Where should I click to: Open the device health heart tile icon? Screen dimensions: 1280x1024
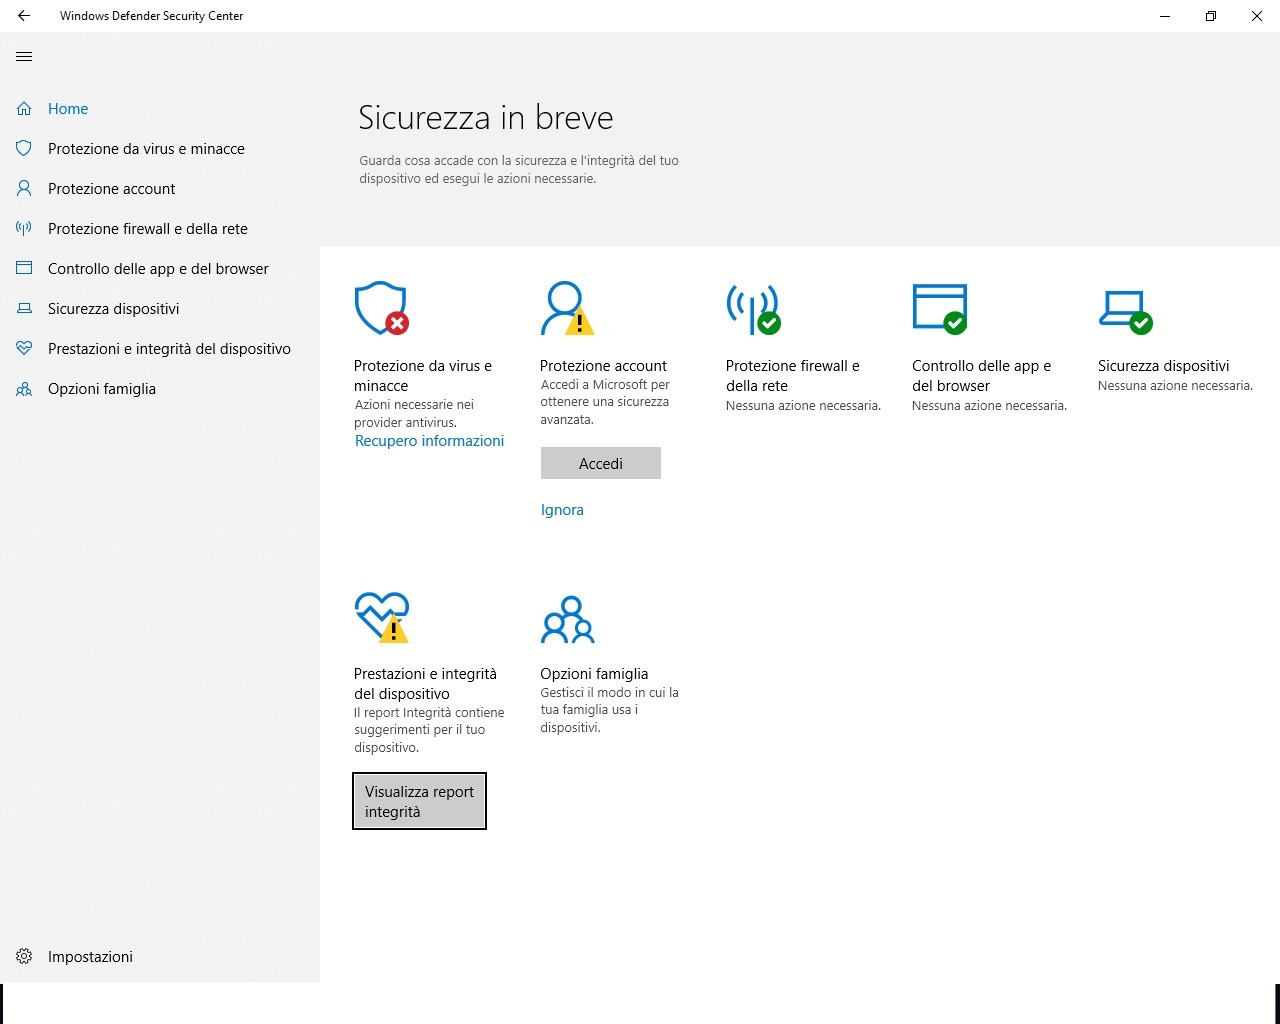[x=382, y=617]
